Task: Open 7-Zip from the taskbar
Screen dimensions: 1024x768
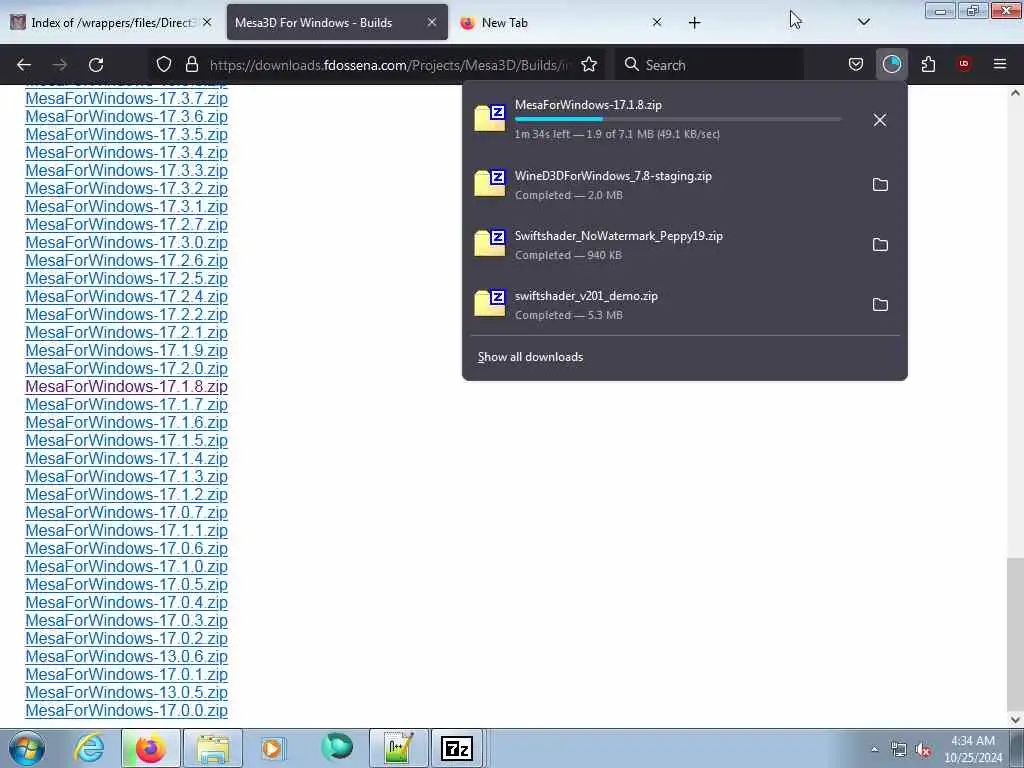Action: 457,748
